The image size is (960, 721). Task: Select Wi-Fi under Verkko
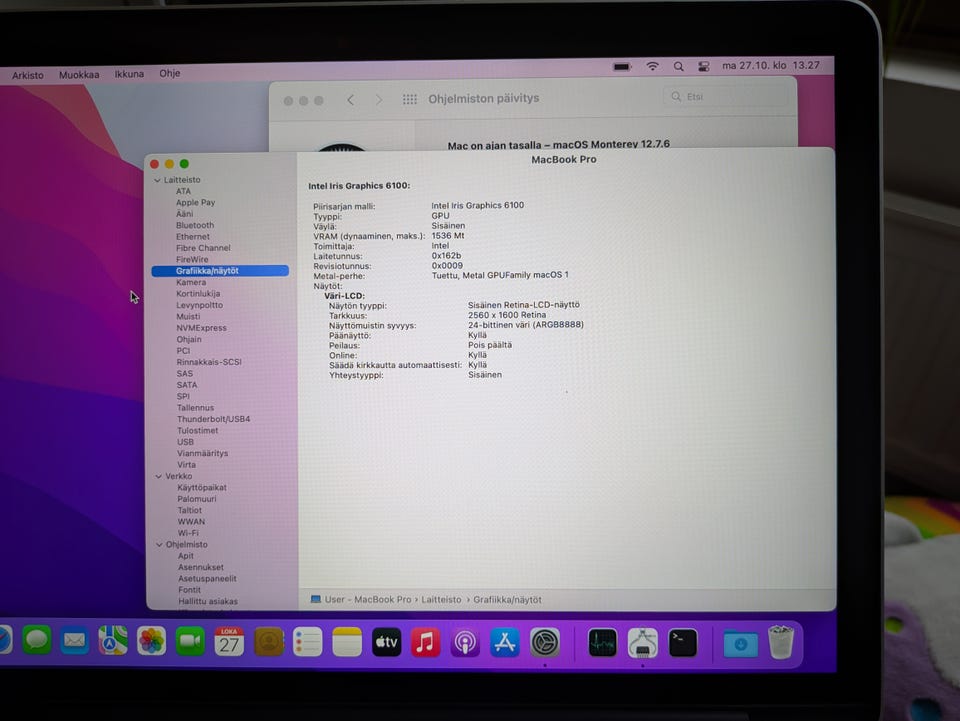(188, 533)
